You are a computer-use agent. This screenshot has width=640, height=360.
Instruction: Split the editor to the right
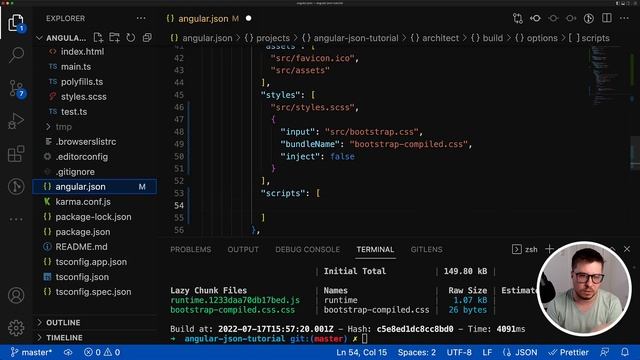[607, 18]
